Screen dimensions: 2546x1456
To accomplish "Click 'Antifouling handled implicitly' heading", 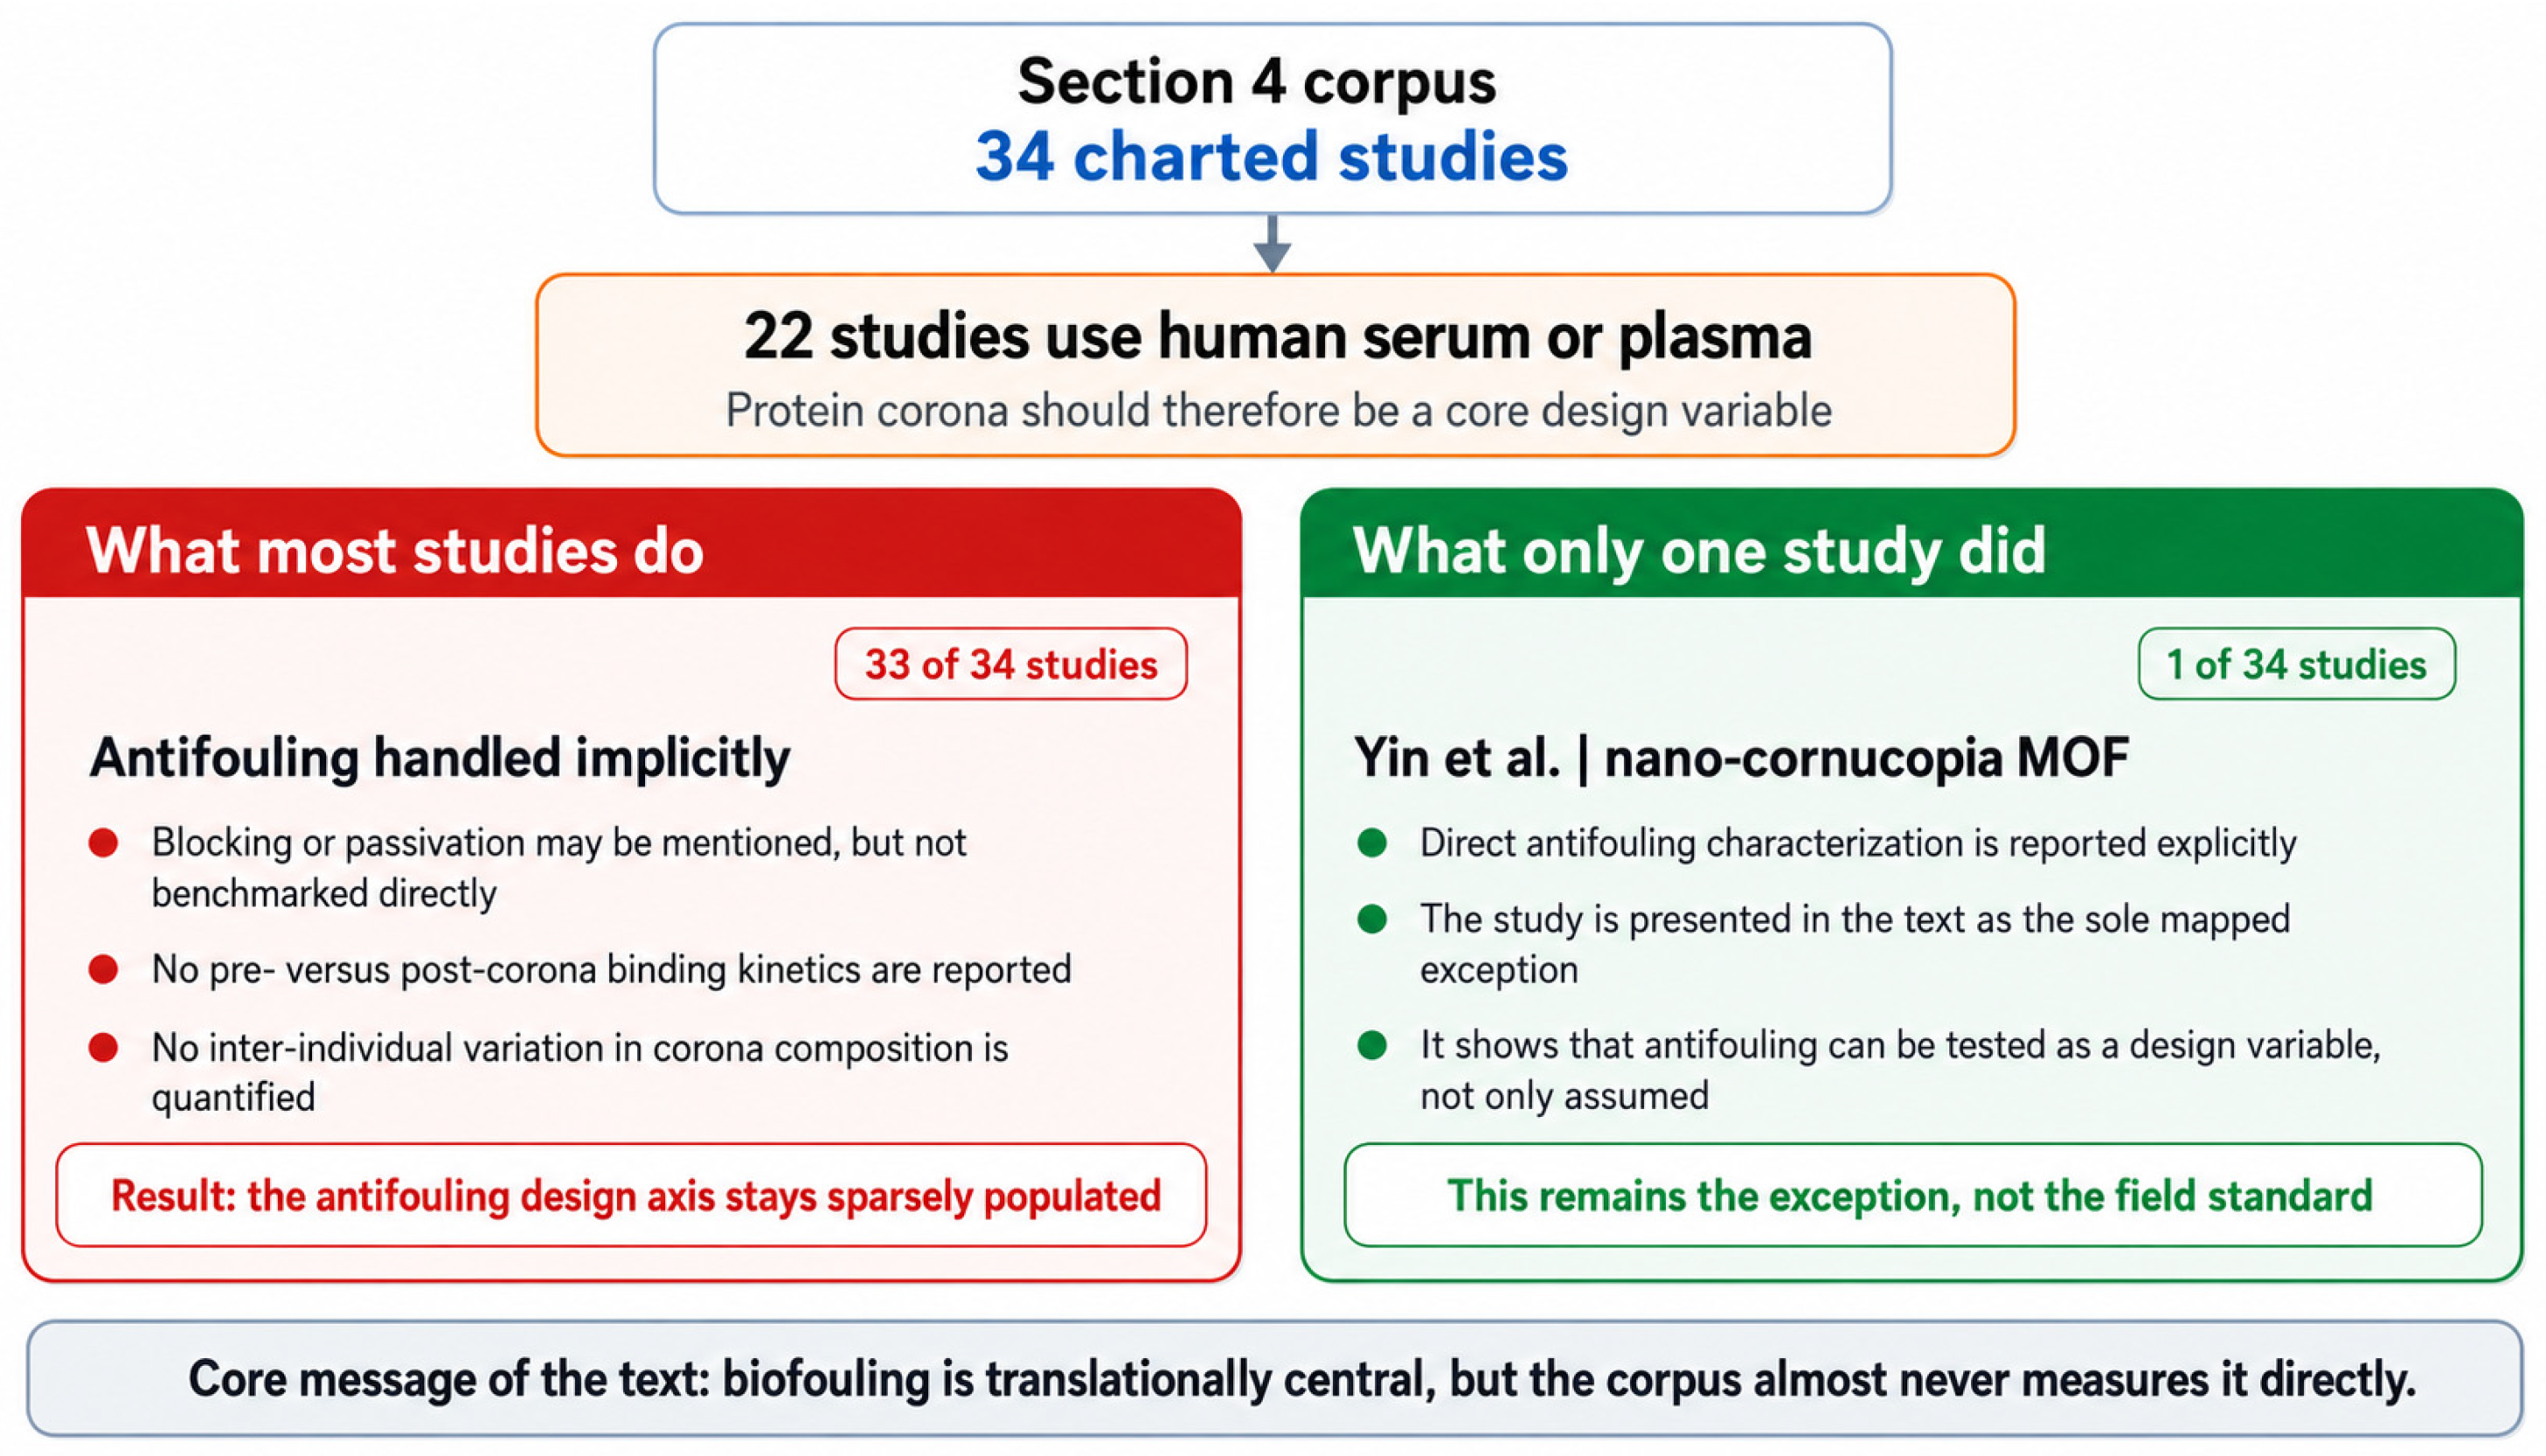I will click(x=439, y=758).
